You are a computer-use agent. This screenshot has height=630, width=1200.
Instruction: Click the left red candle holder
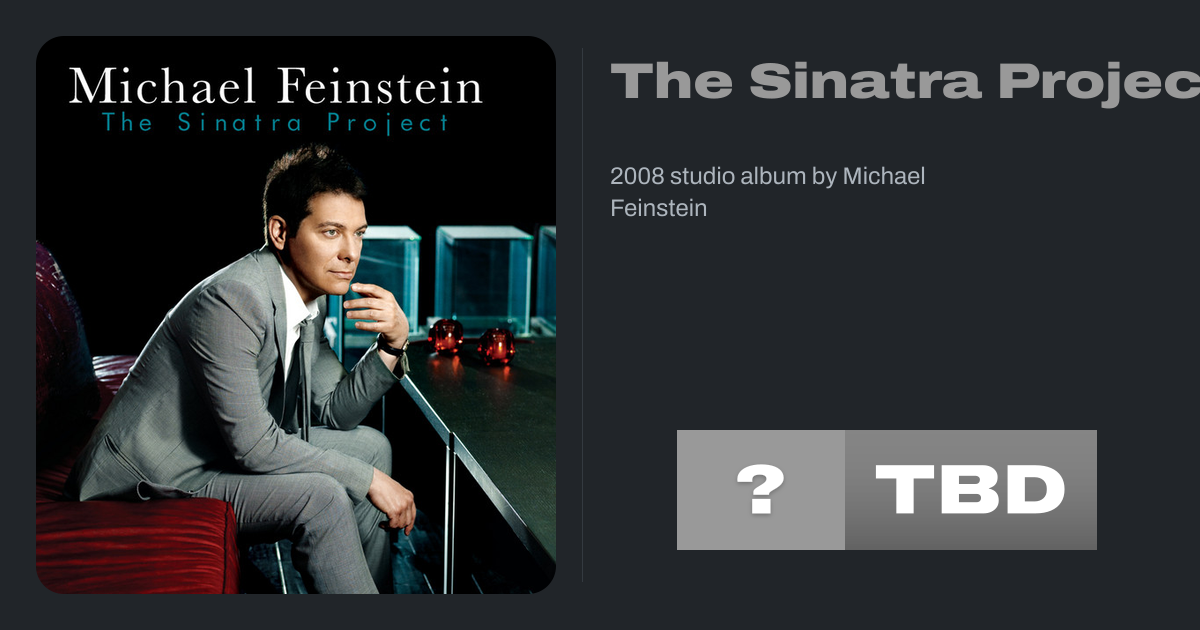(x=446, y=336)
